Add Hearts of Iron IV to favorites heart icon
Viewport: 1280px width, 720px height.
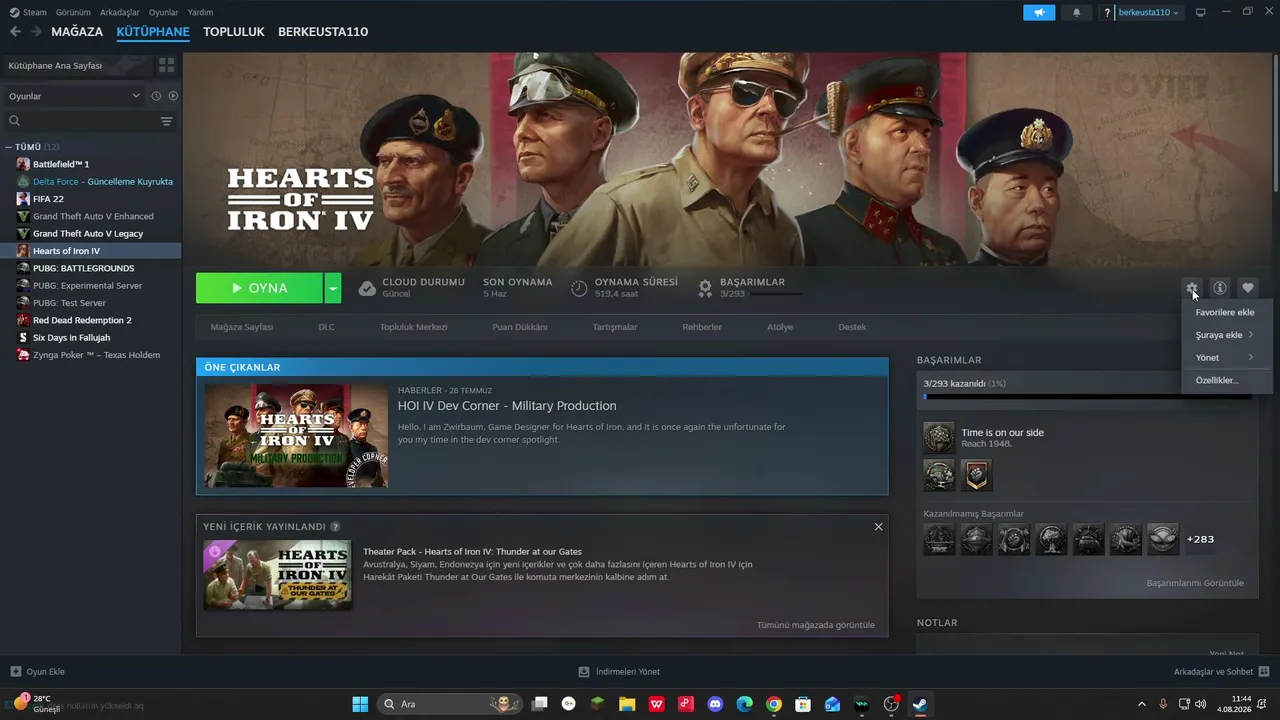1248,288
